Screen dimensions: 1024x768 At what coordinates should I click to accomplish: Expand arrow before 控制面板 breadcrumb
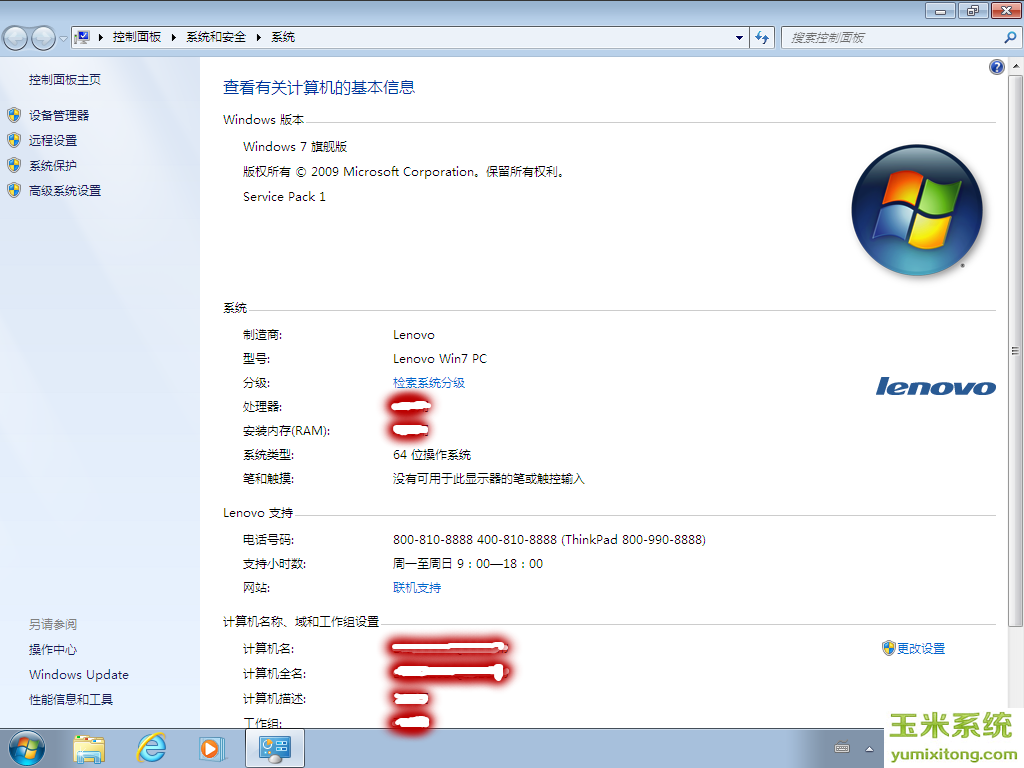(x=101, y=37)
